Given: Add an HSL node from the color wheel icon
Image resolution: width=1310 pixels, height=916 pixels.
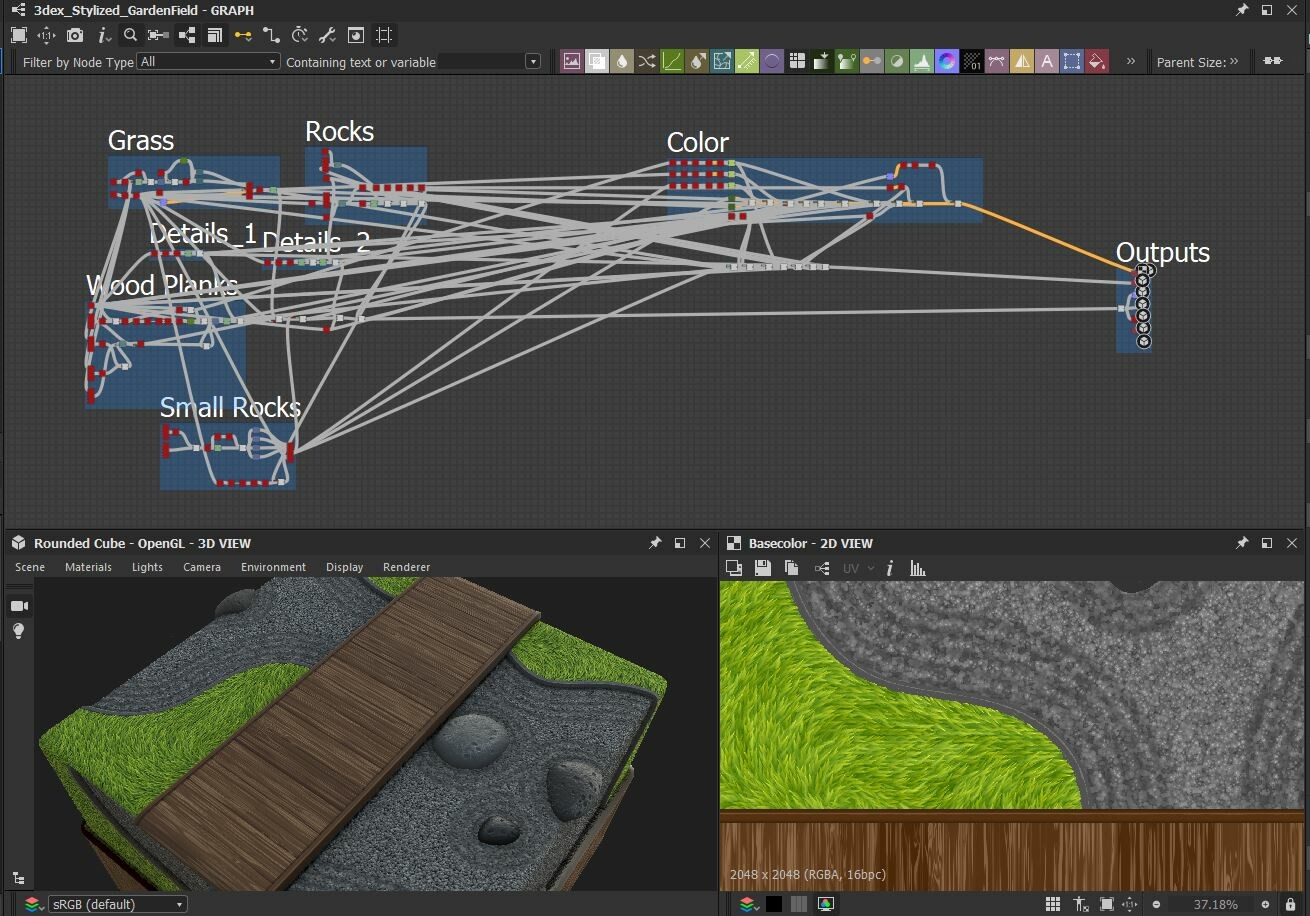Looking at the screenshot, I should [947, 61].
